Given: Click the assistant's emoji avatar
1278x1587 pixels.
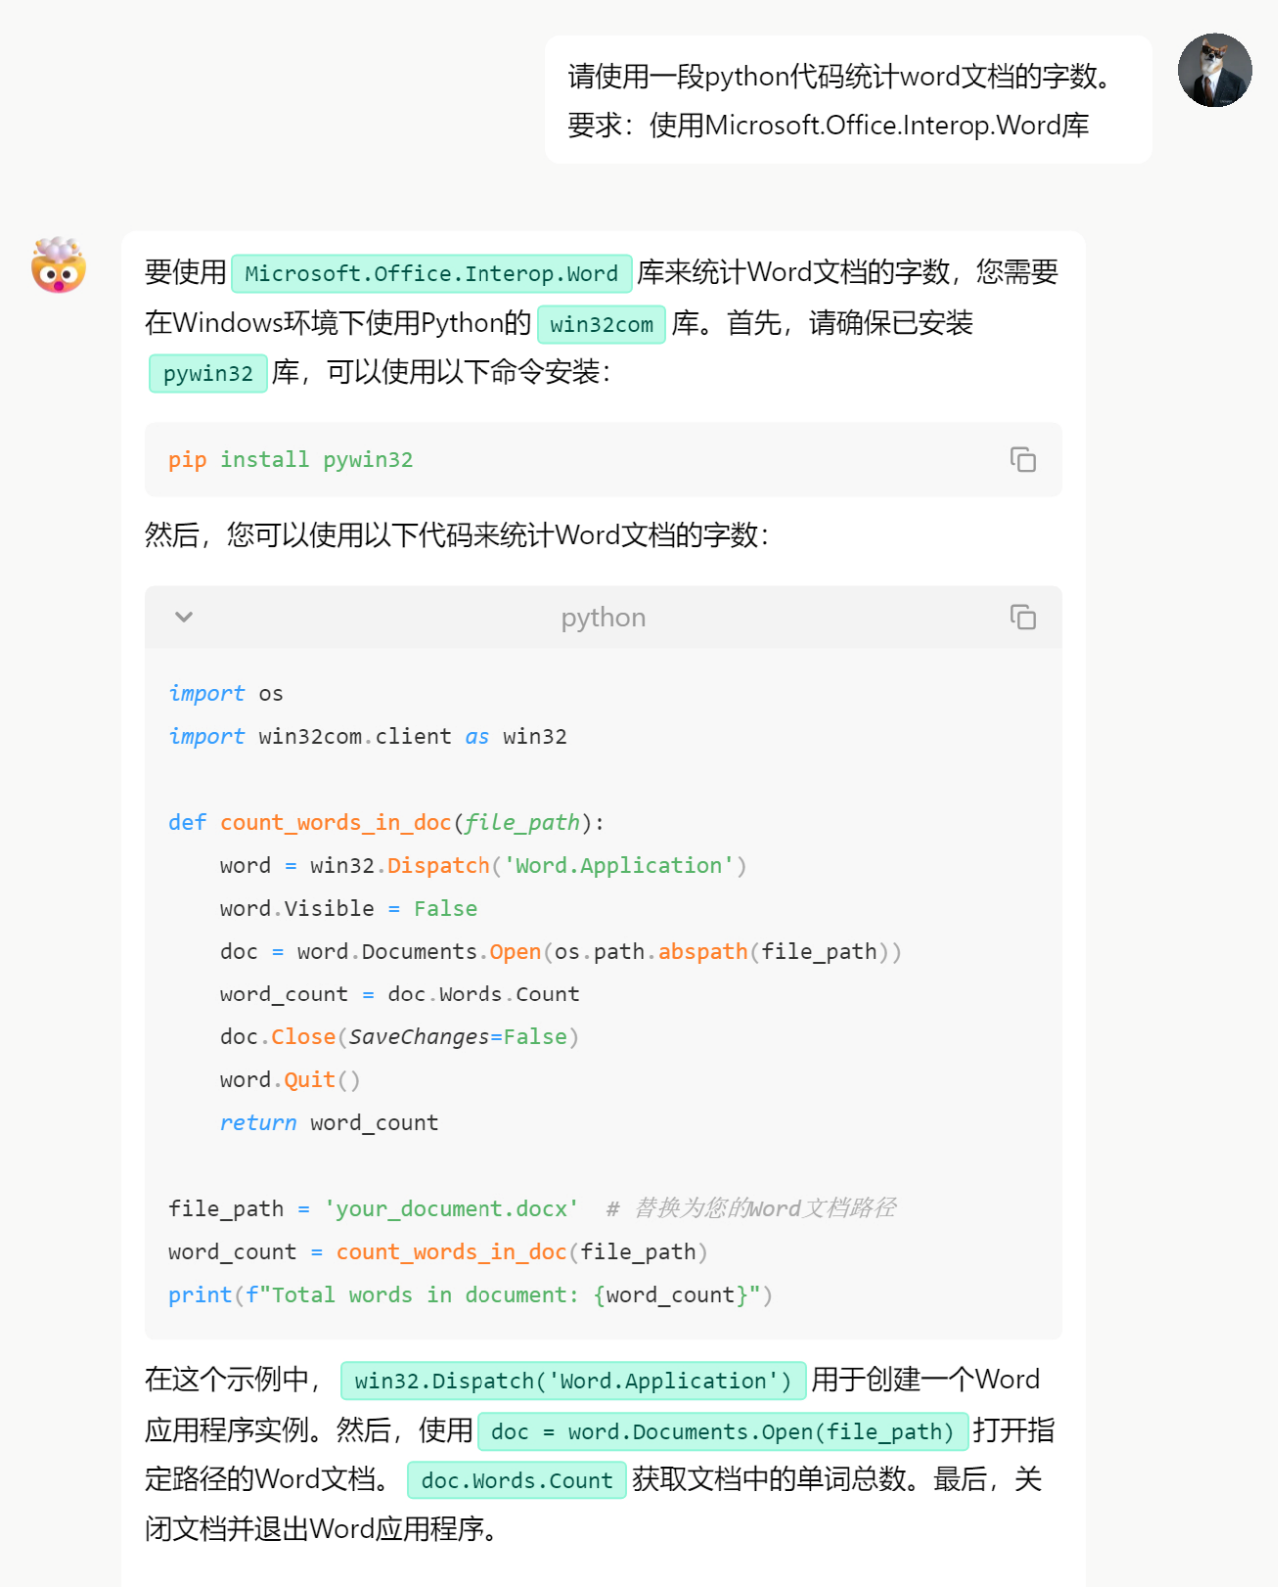Looking at the screenshot, I should tap(59, 266).
